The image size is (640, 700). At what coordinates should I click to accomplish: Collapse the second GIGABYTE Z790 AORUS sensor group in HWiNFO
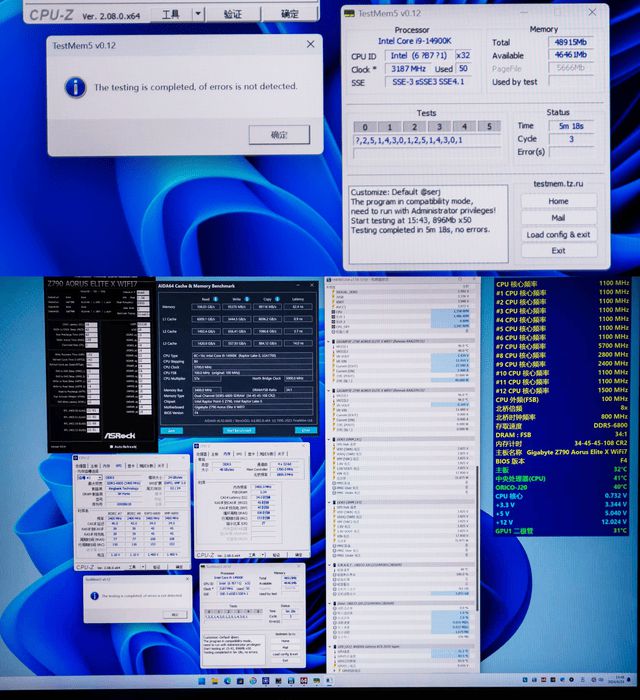point(329,390)
